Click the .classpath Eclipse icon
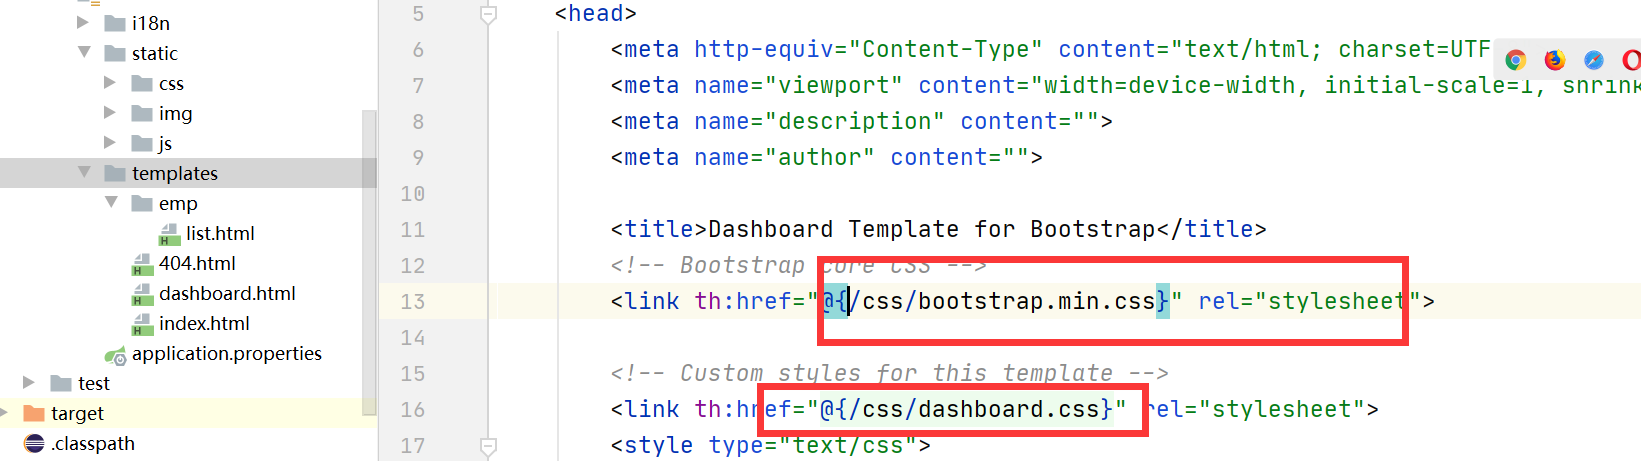1641x461 pixels. (34, 443)
